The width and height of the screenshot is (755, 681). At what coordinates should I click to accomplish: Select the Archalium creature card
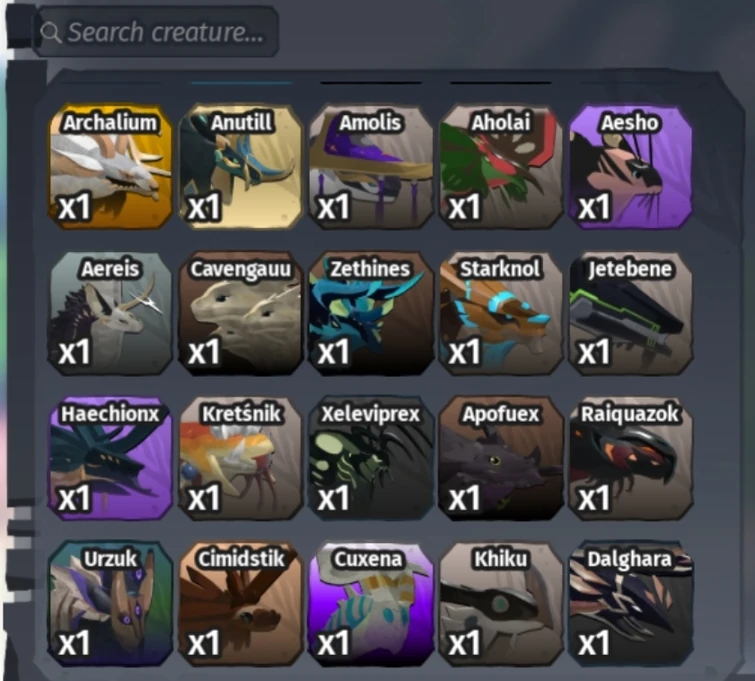coord(111,167)
